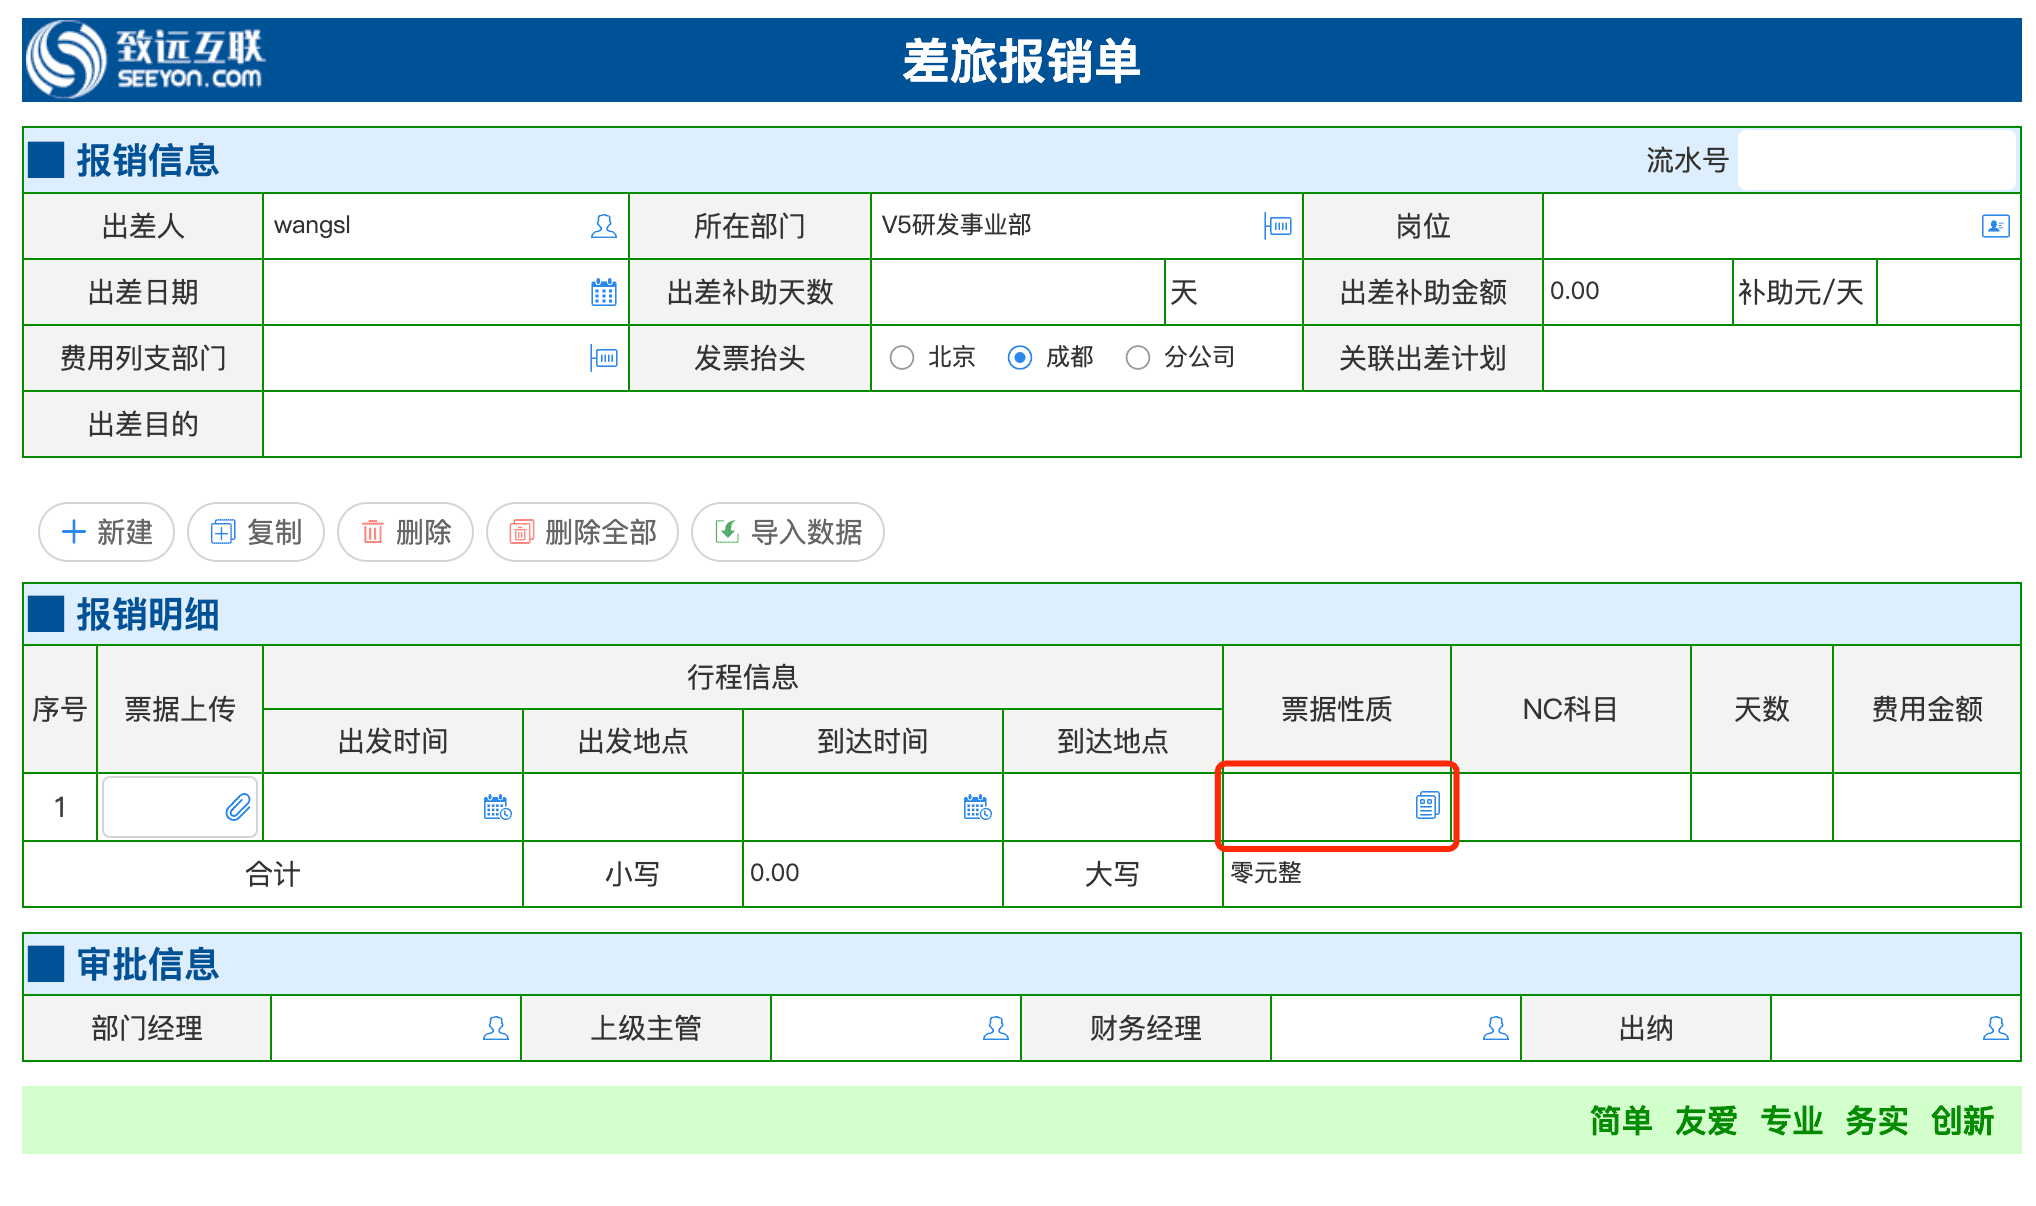
Task: Click the 出差补助金额 field showing 0.00
Action: [x=1637, y=292]
